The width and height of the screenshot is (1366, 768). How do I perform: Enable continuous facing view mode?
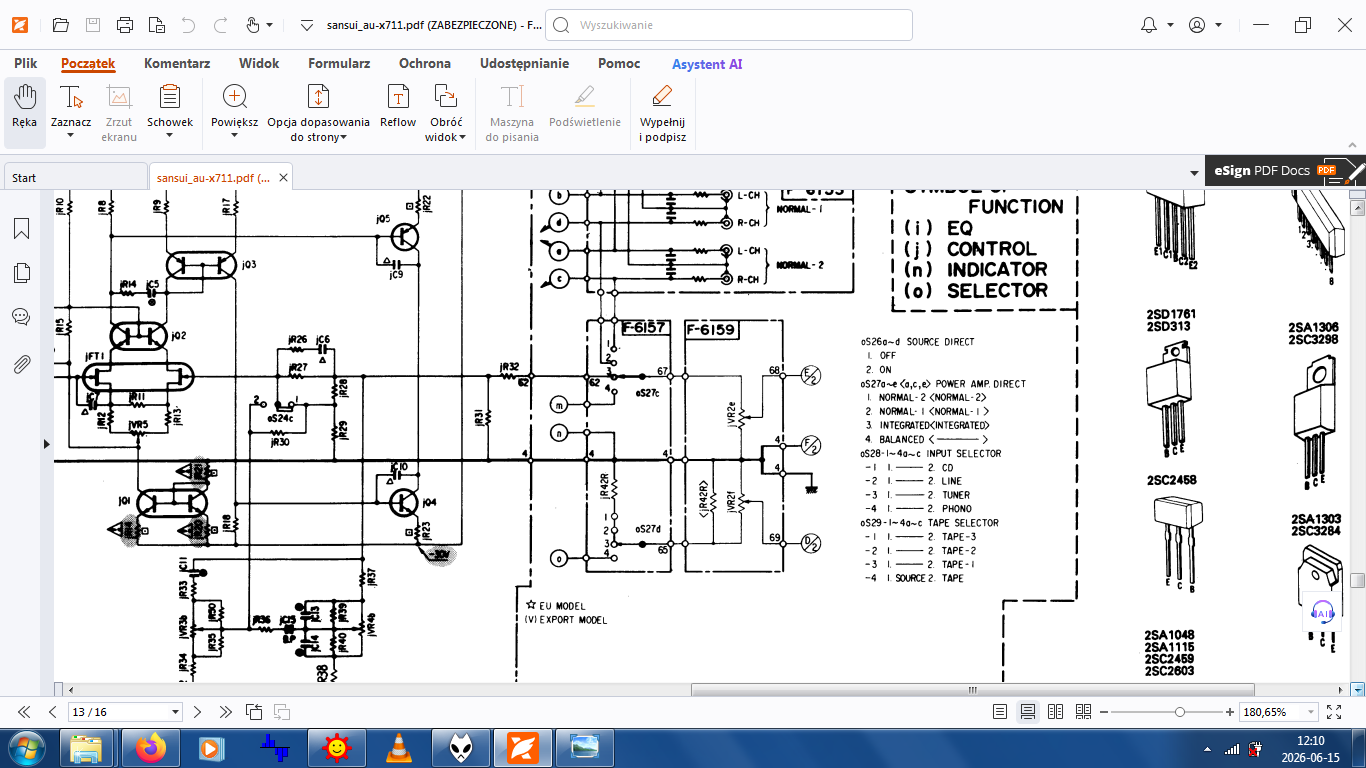point(1083,712)
